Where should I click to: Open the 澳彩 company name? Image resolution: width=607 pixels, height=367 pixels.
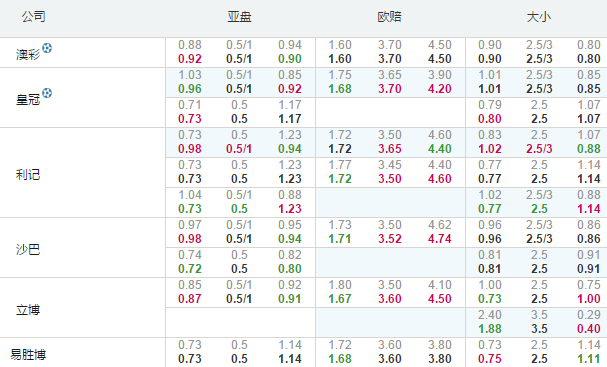pos(28,54)
